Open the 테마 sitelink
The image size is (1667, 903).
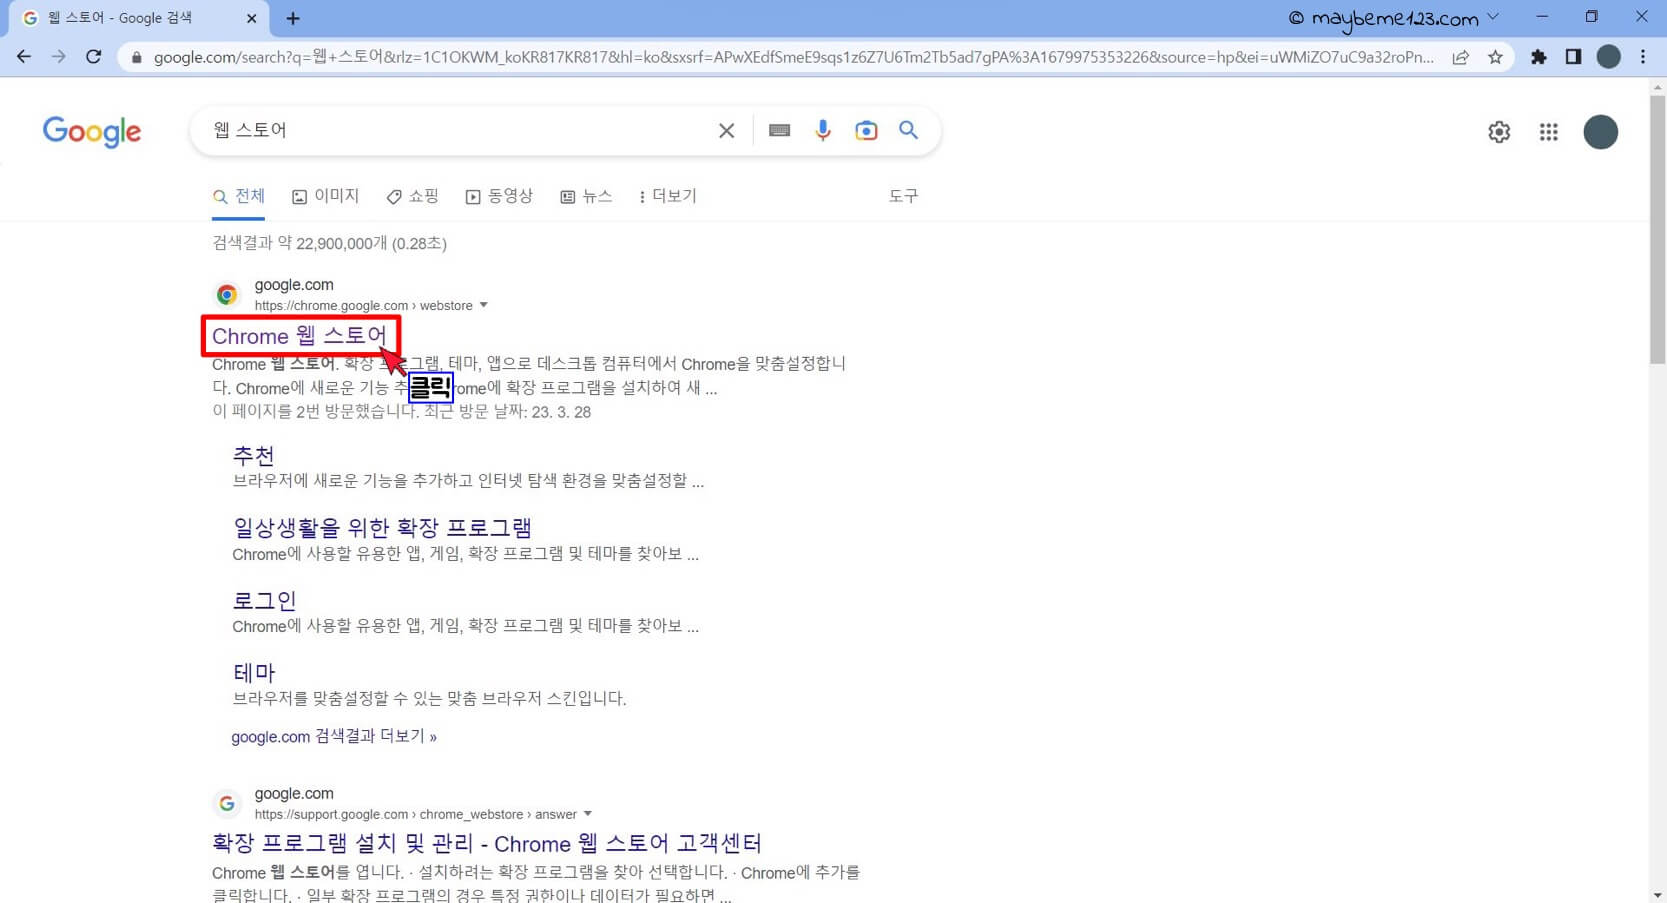click(253, 673)
